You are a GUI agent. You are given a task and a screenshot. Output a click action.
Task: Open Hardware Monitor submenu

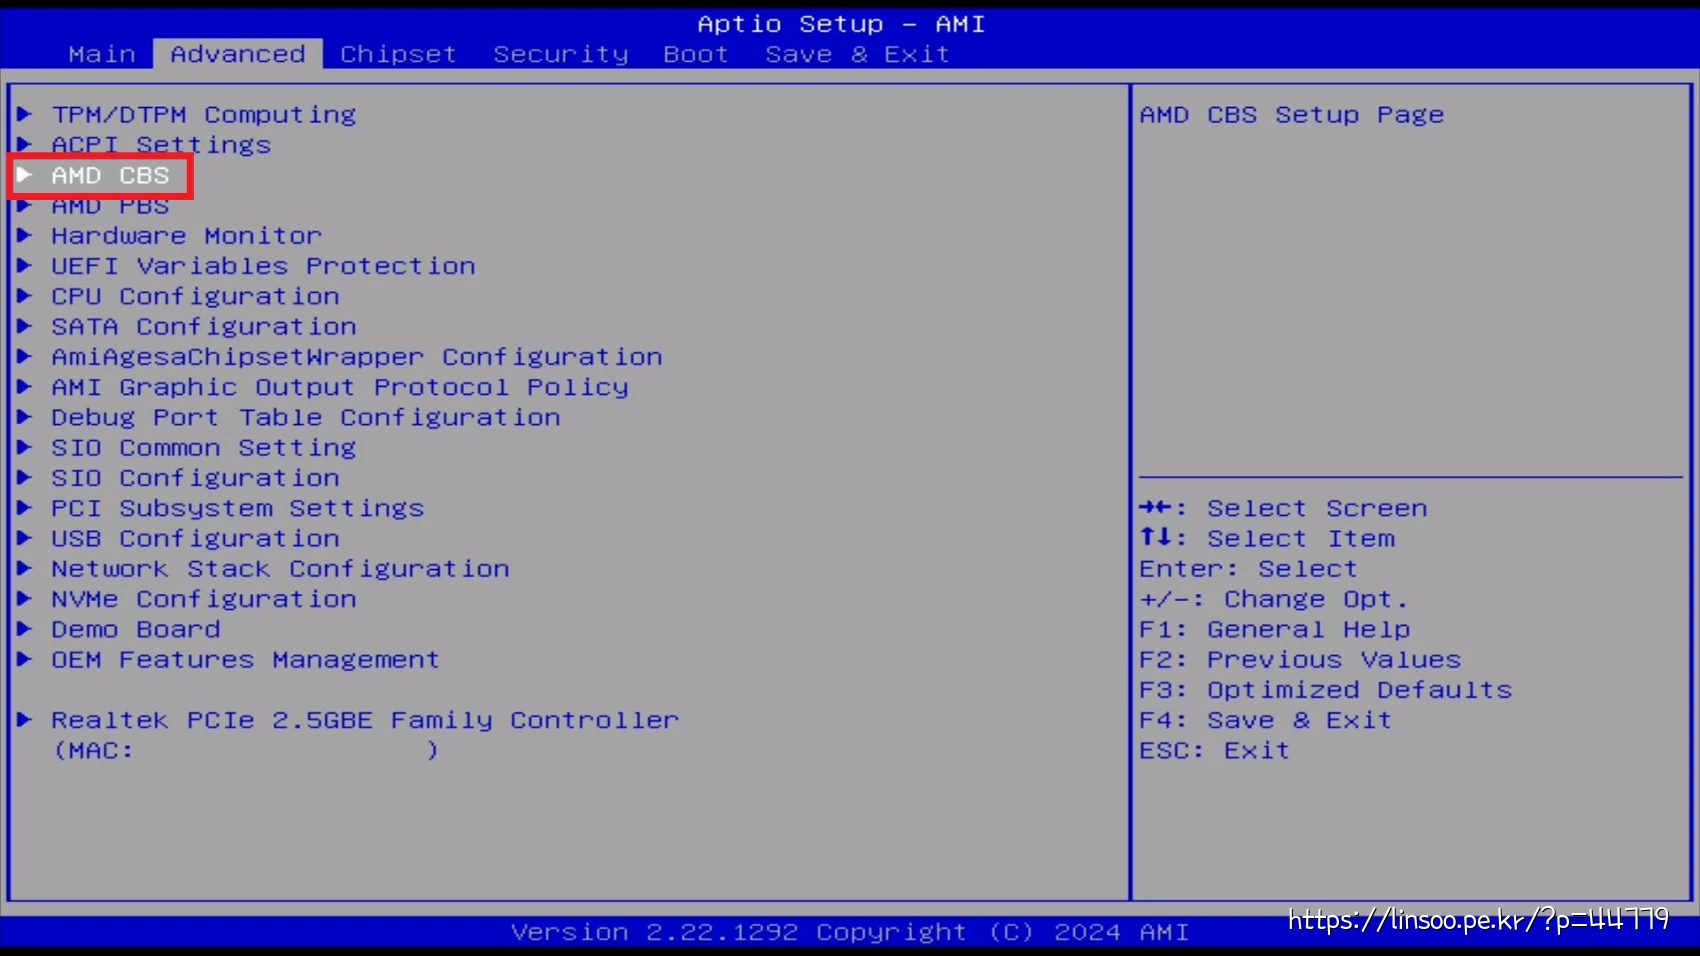(187, 236)
